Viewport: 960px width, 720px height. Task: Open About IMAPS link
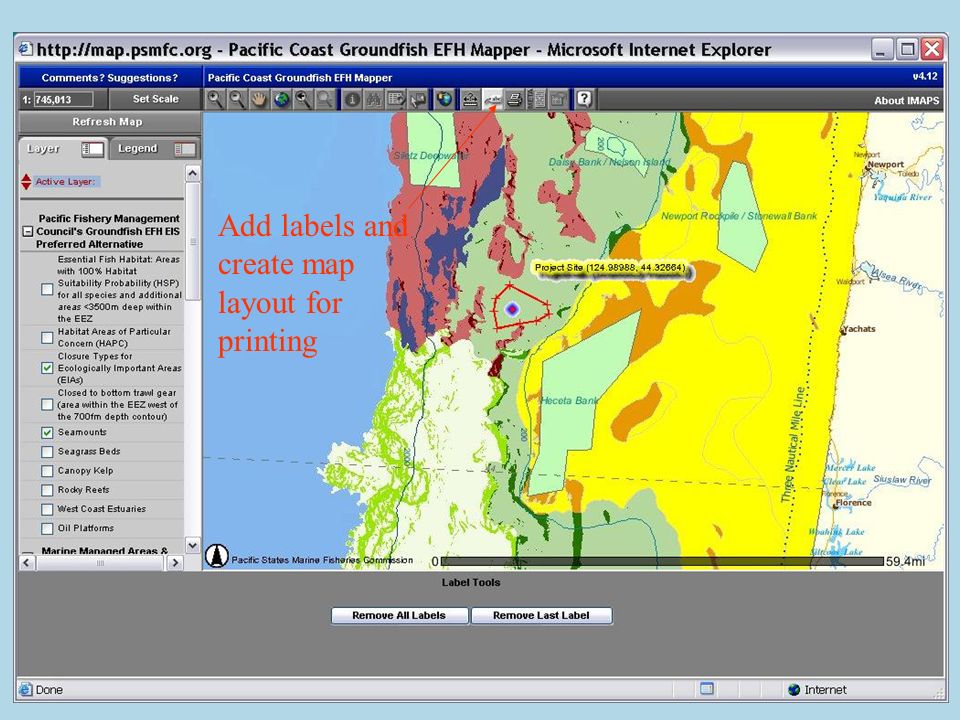click(906, 100)
